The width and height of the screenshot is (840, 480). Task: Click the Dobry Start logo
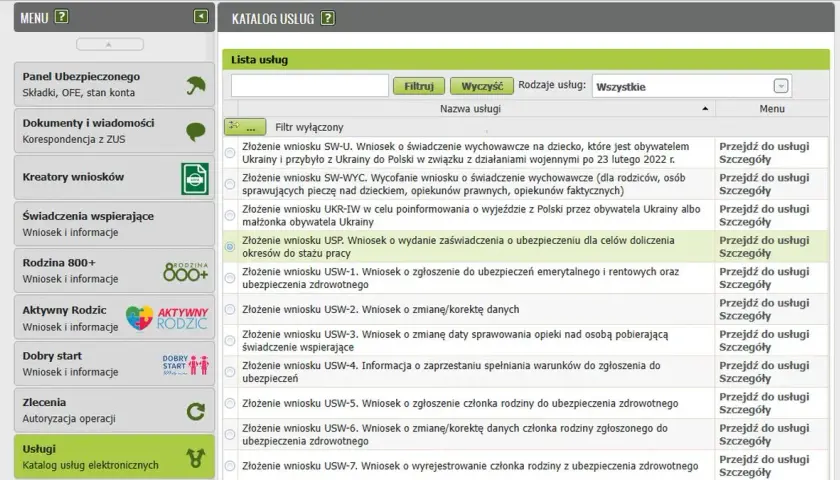[185, 365]
